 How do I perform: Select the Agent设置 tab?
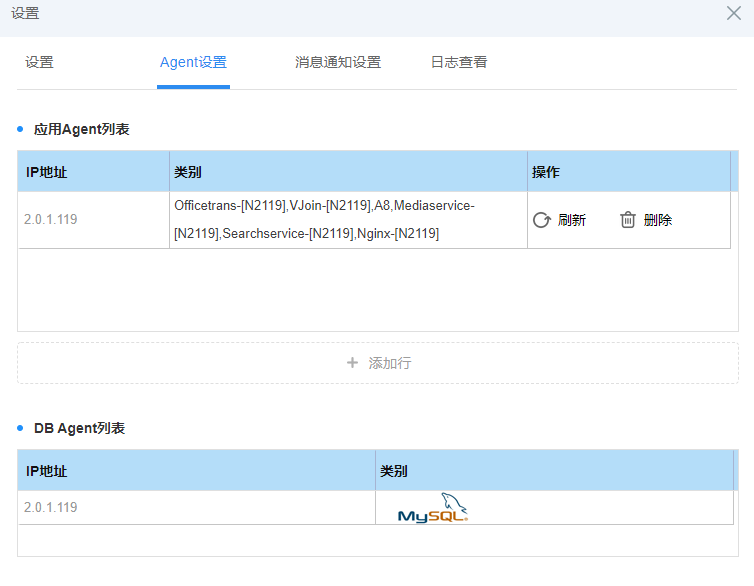click(x=193, y=62)
